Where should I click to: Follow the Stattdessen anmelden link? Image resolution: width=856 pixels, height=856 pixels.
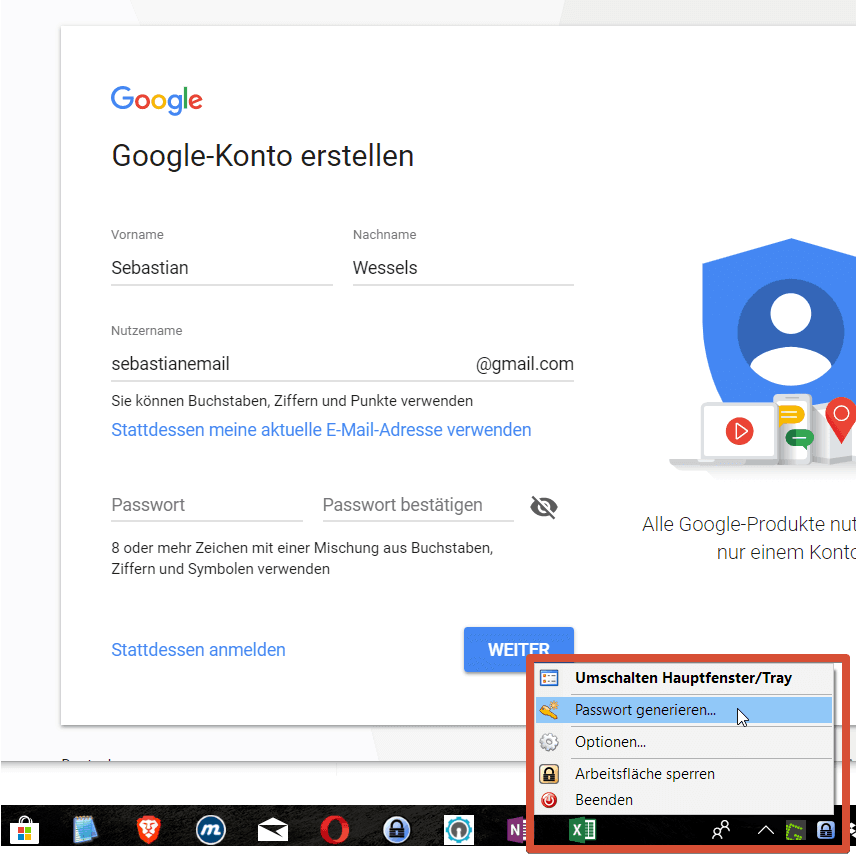coord(198,650)
